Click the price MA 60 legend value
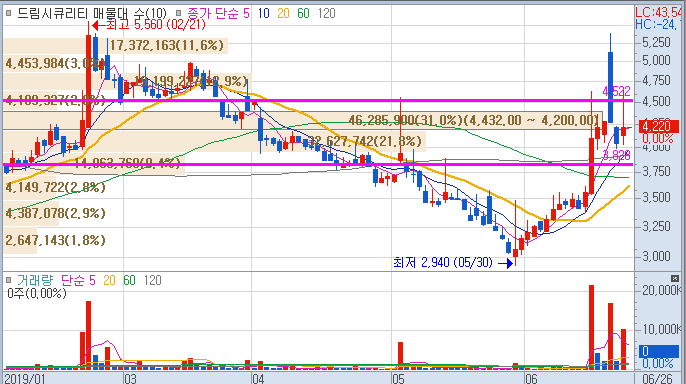Image resolution: width=686 pixels, height=384 pixels. 303,13
